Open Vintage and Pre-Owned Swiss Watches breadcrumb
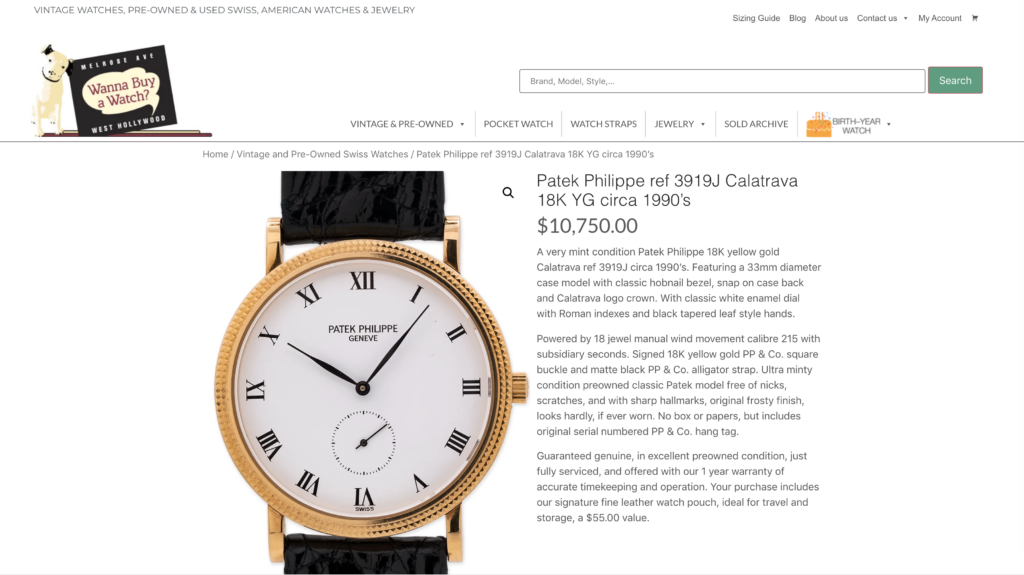Screen dimensions: 1024x575 coord(322,154)
